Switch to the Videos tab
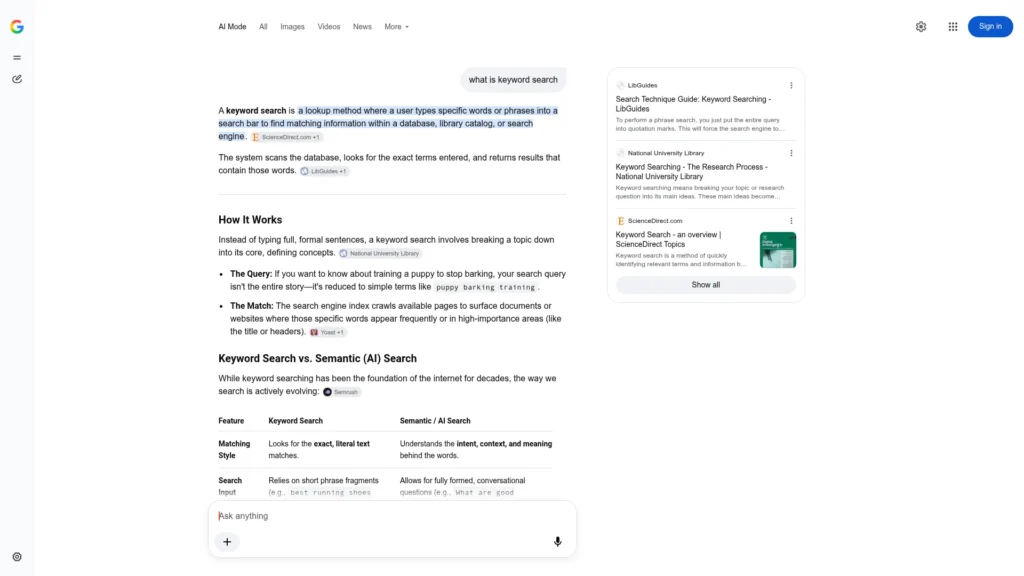 328,27
